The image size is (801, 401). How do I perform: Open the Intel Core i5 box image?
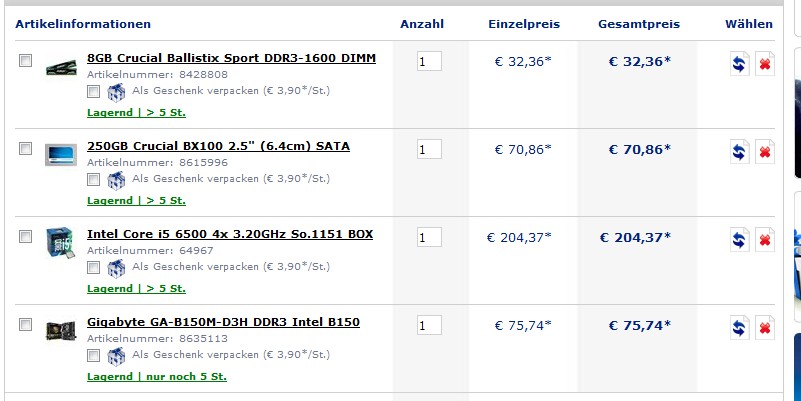click(x=60, y=242)
